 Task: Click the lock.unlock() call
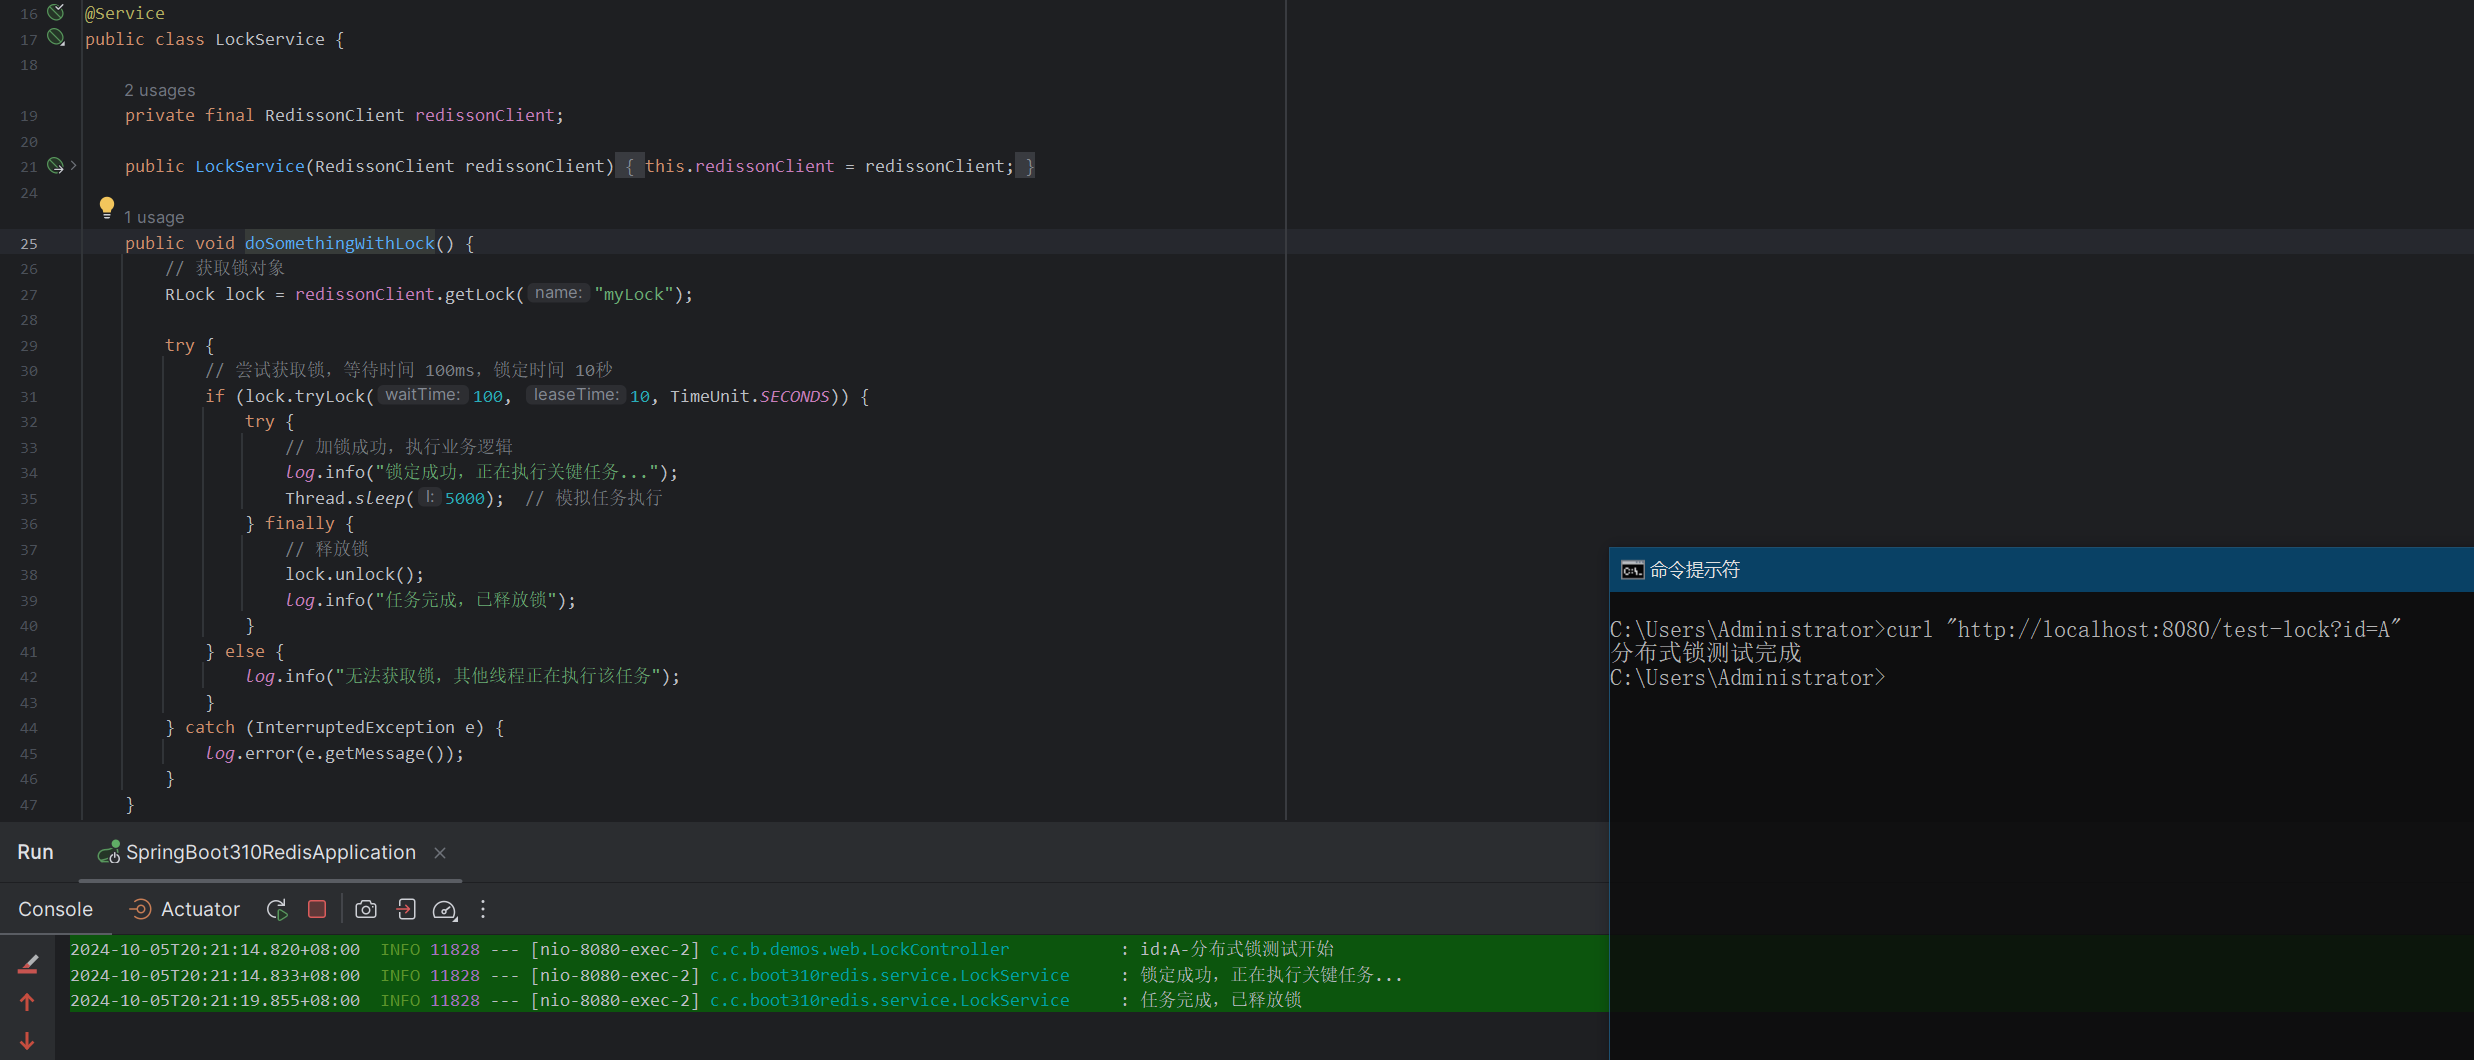[354, 574]
